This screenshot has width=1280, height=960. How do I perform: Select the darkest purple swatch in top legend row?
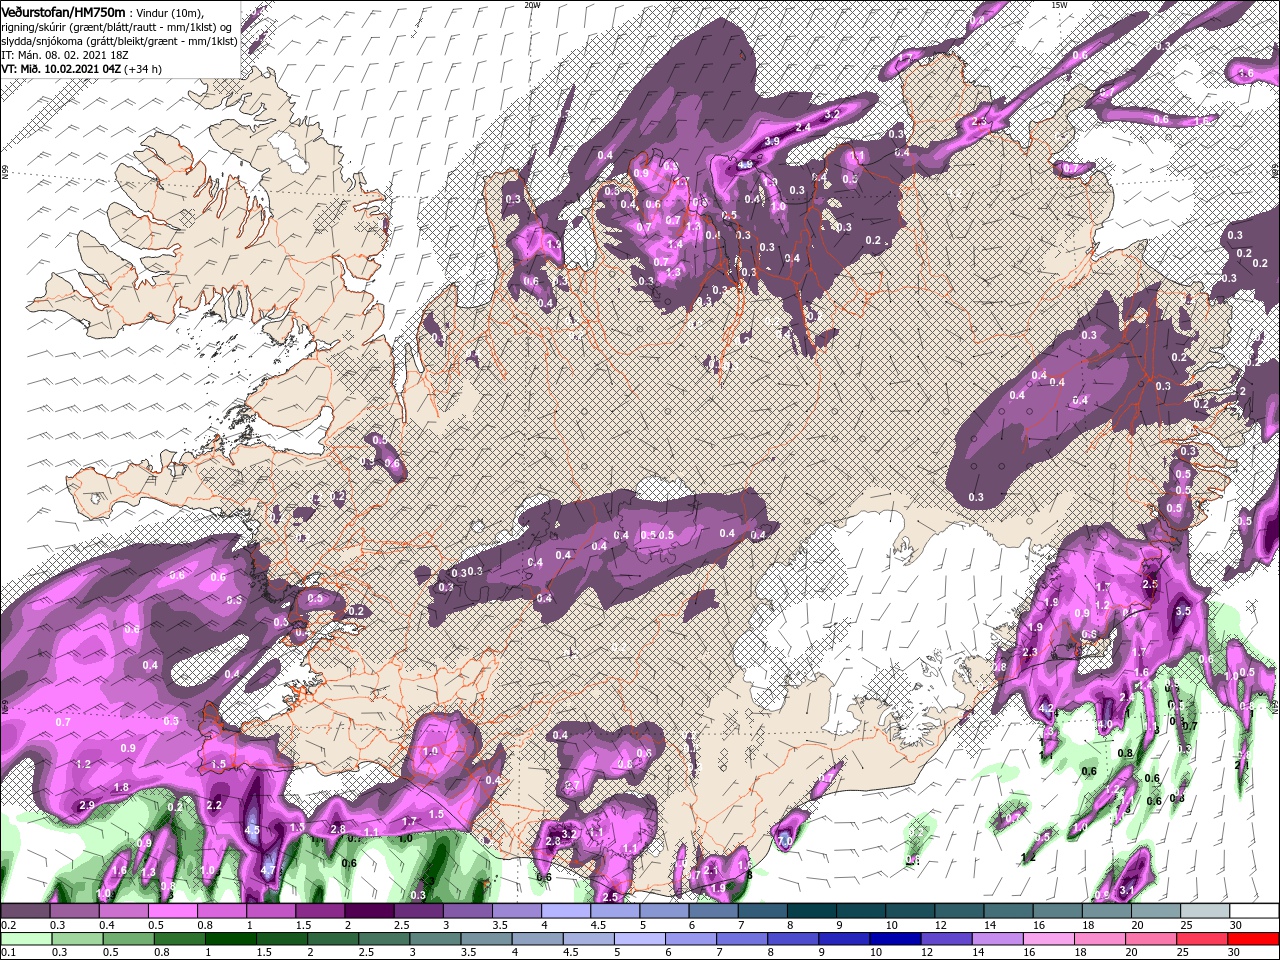[x=369, y=912]
